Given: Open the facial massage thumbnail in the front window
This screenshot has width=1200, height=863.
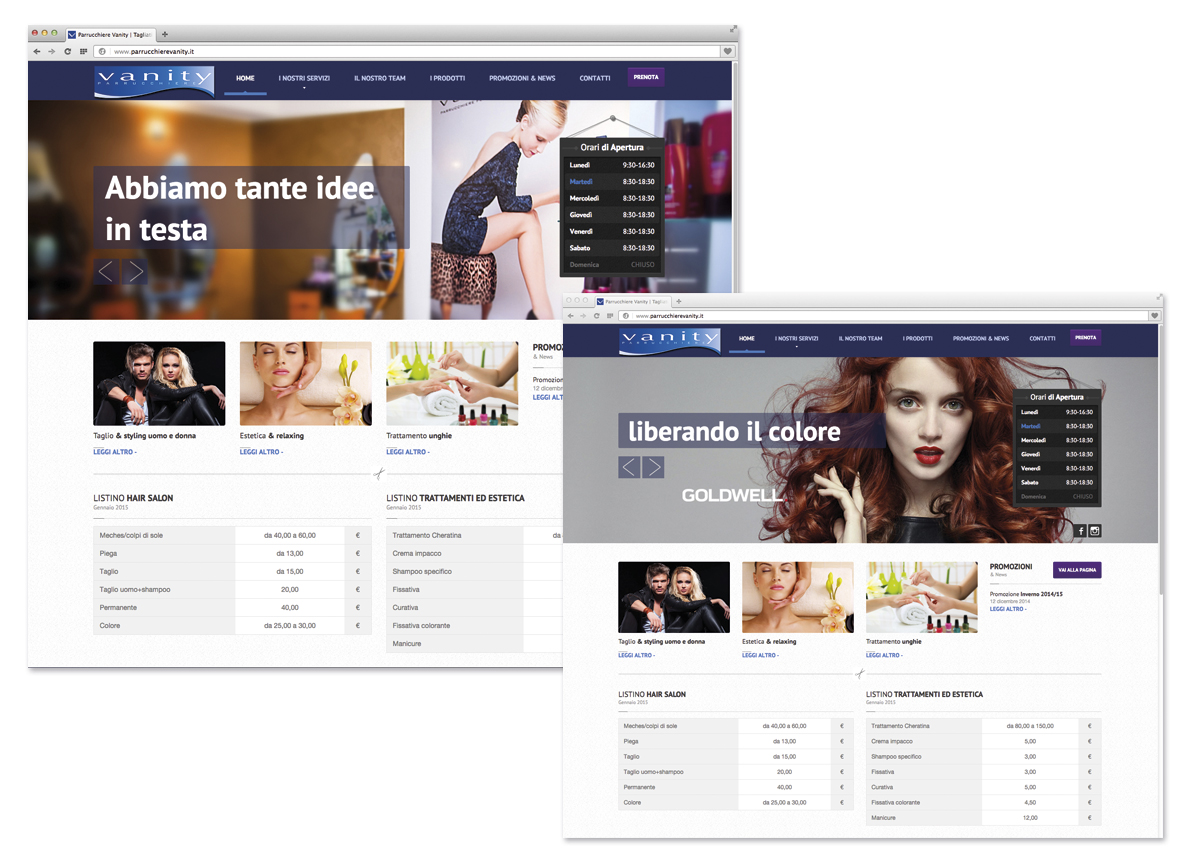Looking at the screenshot, I should pos(798,597).
